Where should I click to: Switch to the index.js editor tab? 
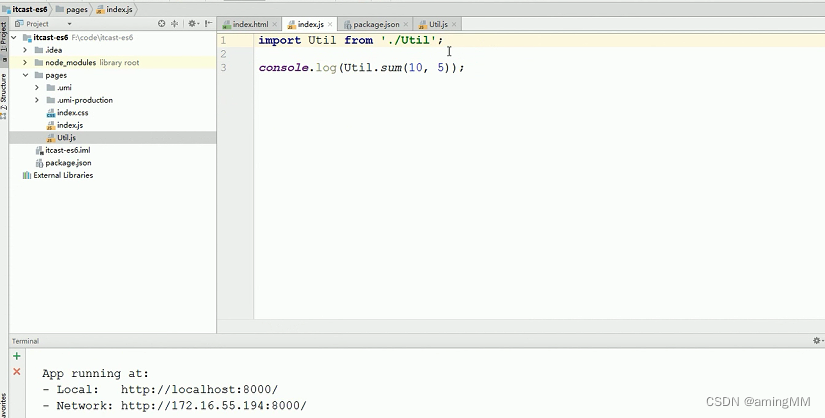(310, 24)
